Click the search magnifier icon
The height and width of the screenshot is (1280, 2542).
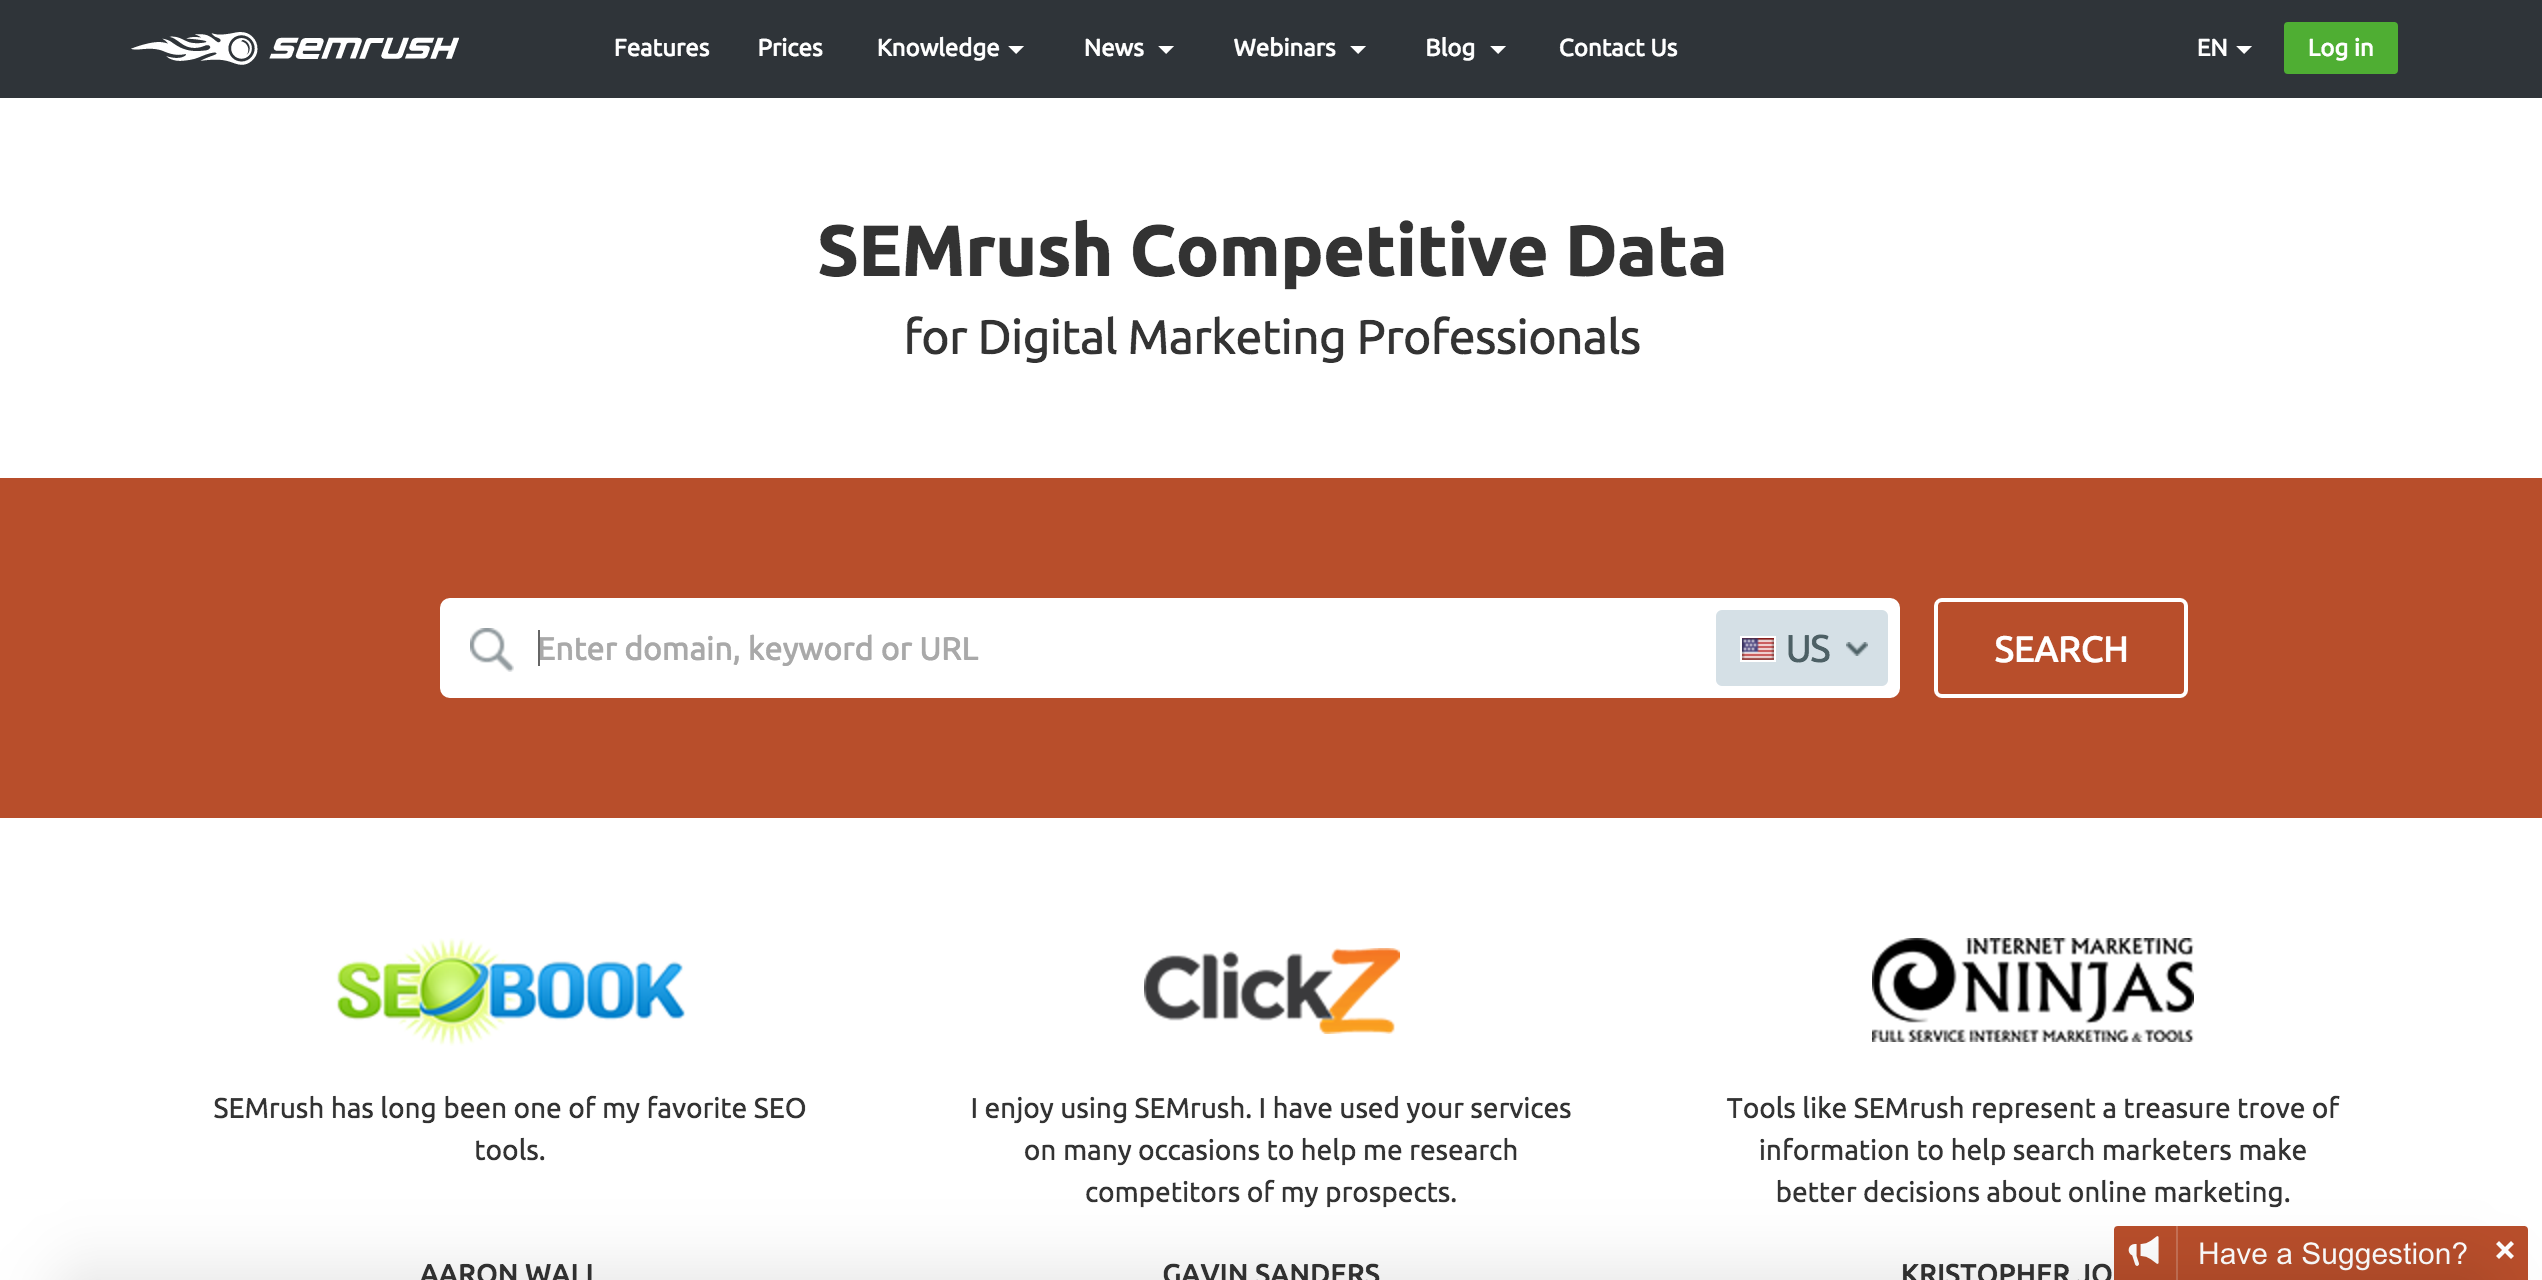488,647
